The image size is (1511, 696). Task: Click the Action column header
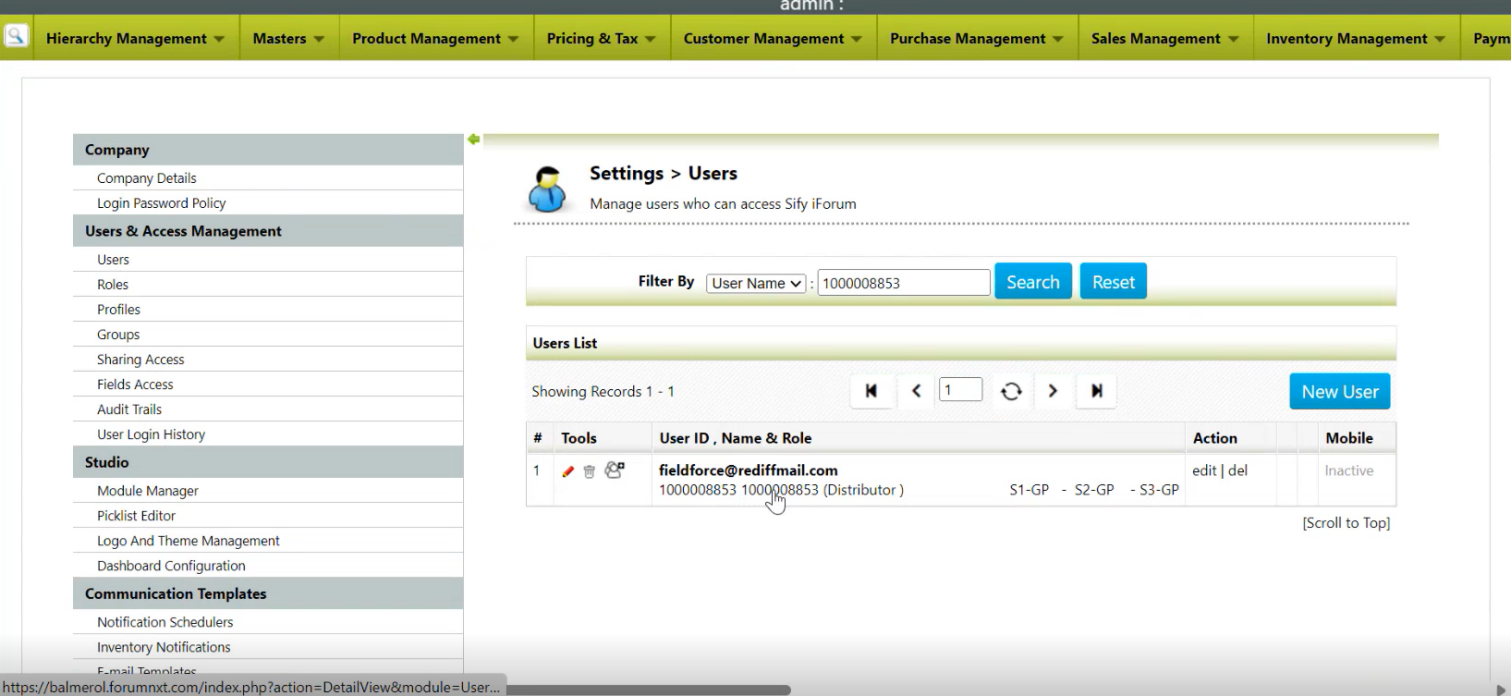1215,438
